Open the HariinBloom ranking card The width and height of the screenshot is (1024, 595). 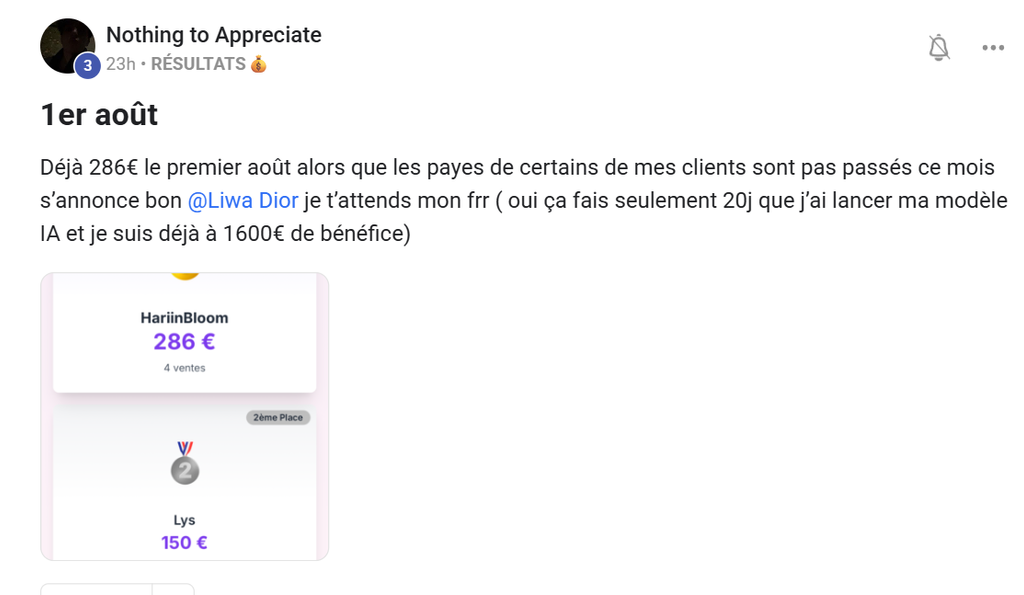(x=185, y=332)
